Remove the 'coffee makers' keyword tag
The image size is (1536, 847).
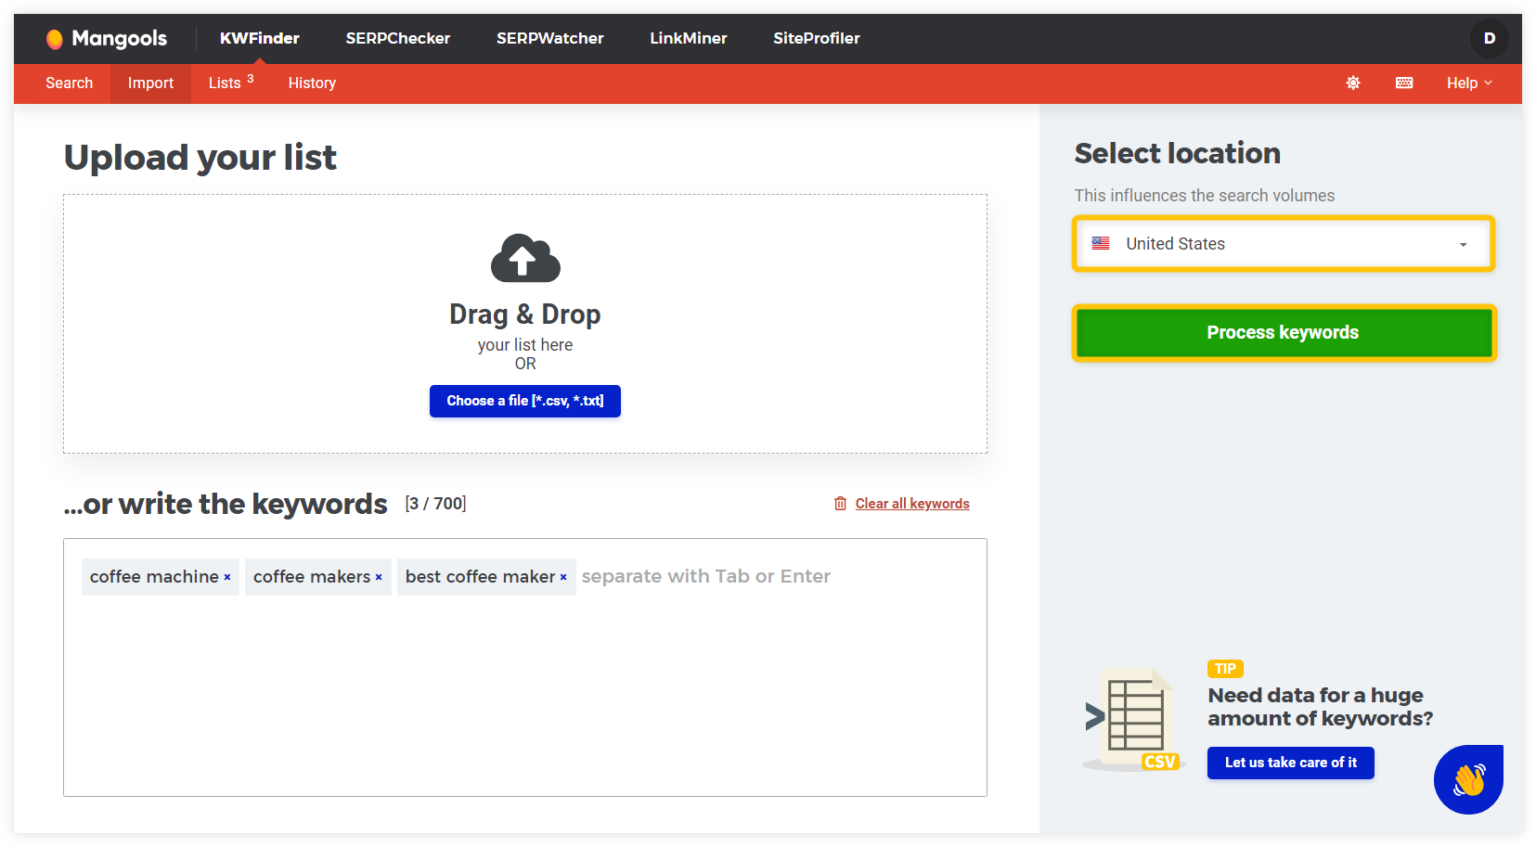click(379, 577)
